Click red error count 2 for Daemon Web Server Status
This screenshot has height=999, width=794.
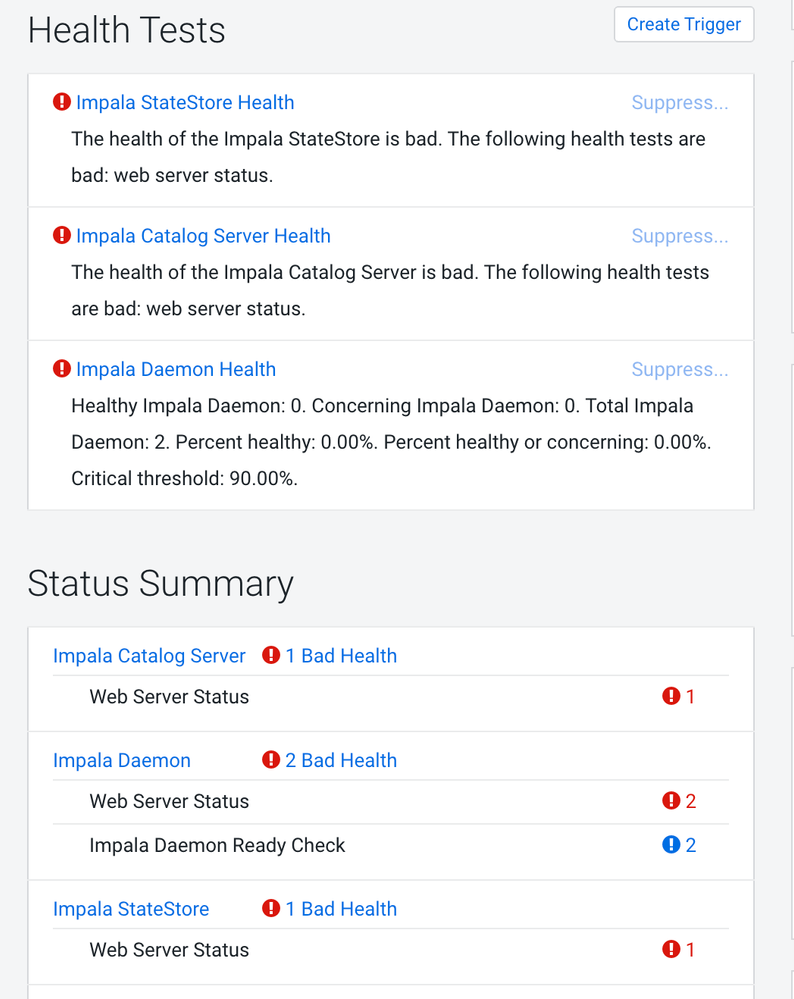pos(679,801)
